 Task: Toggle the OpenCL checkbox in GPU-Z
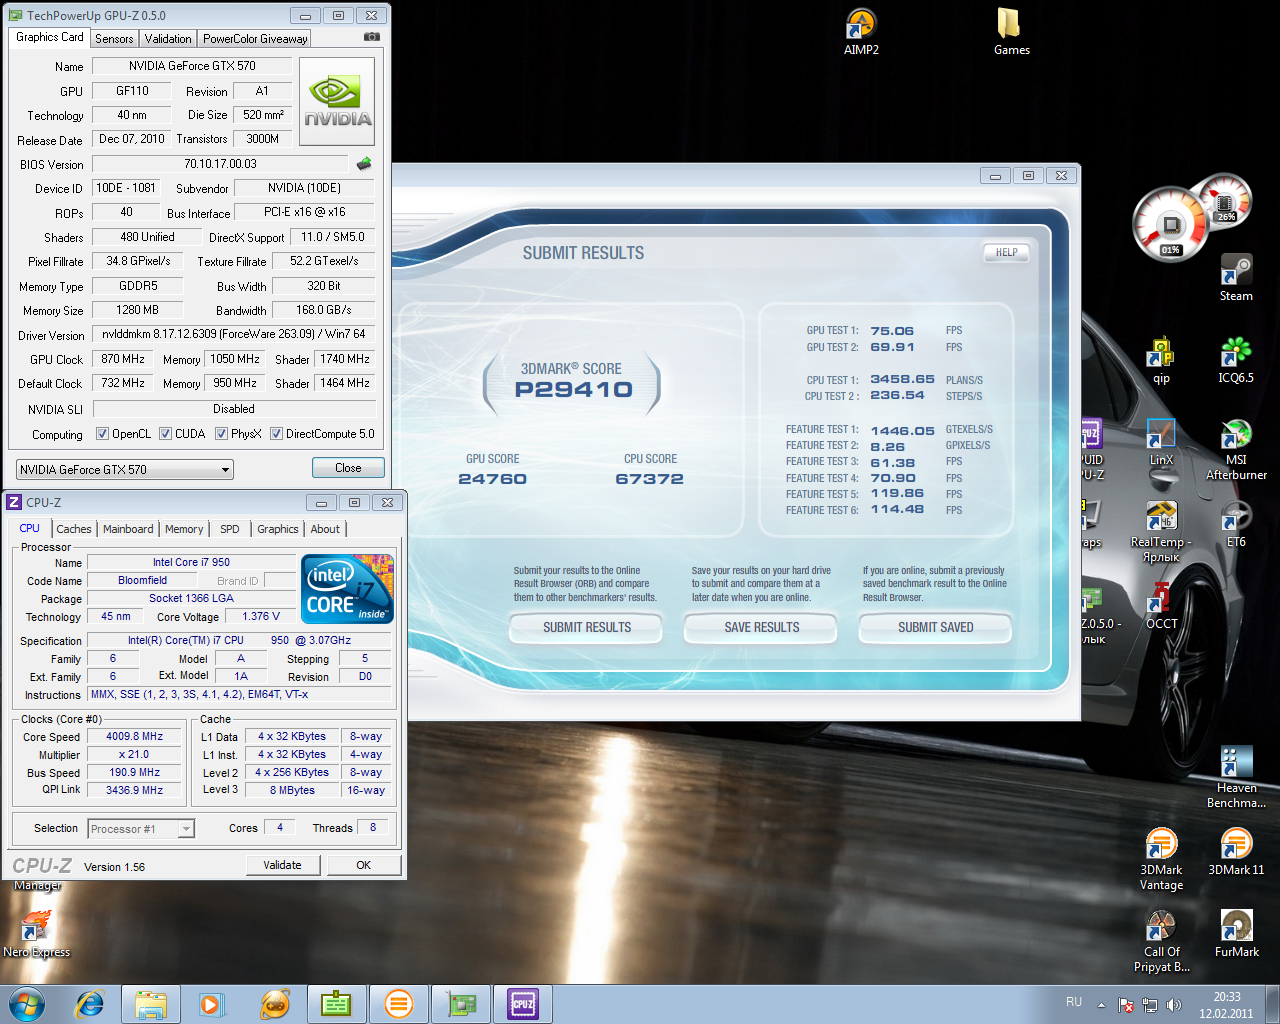point(101,433)
